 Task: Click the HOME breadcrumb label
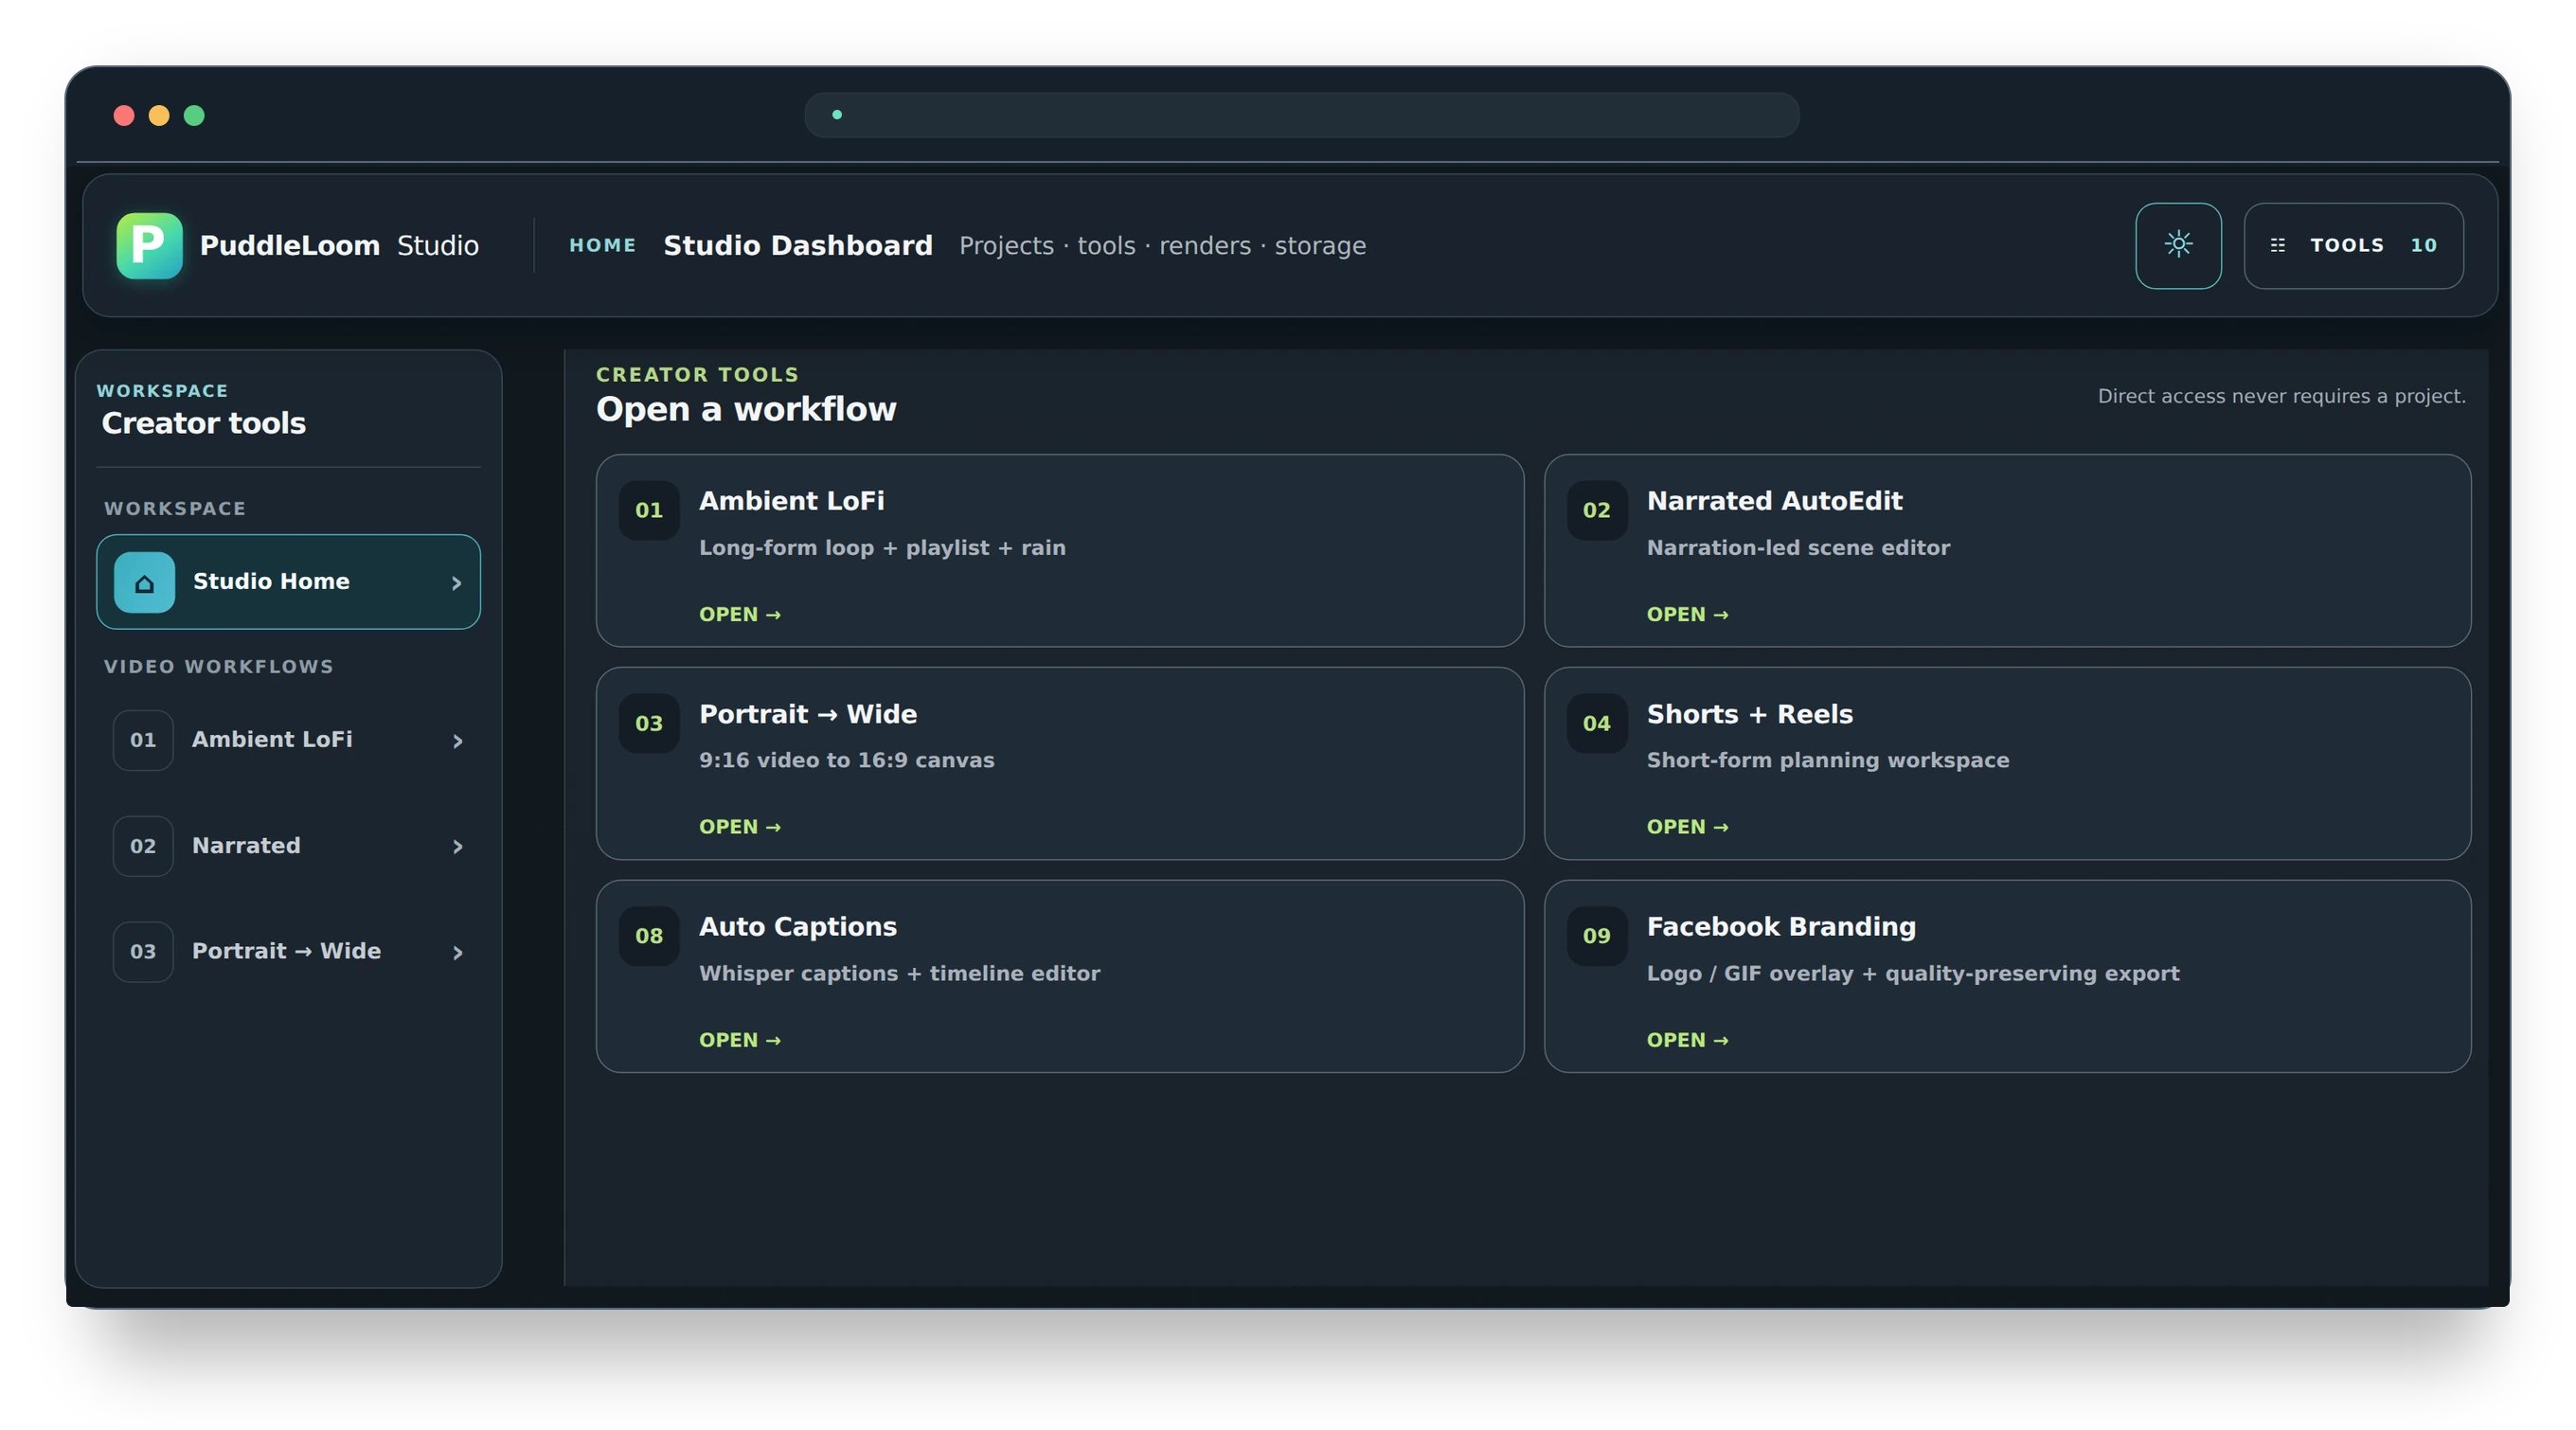coord(602,245)
